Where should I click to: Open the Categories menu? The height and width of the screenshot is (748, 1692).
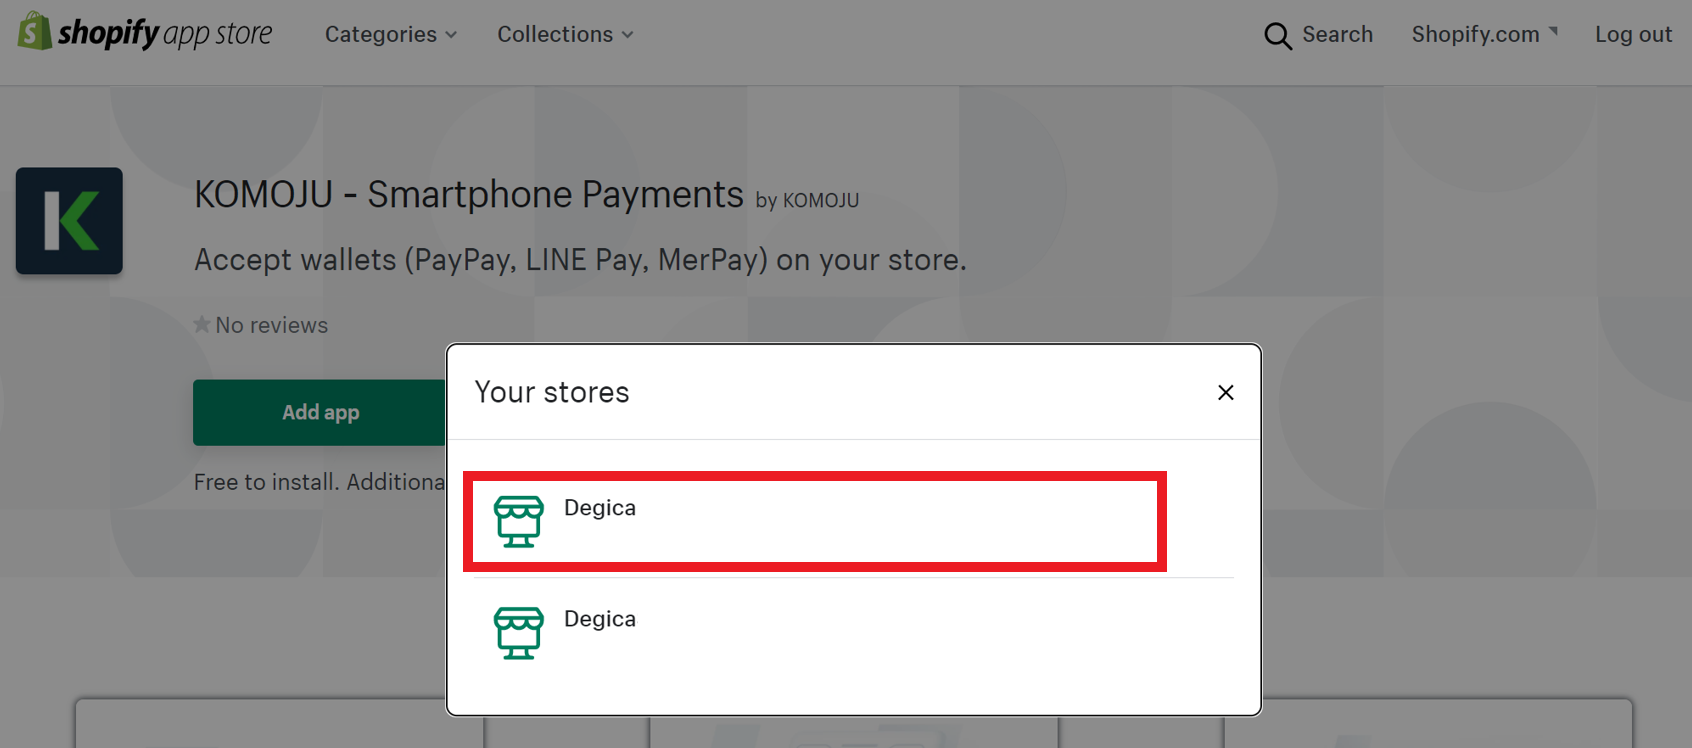(381, 34)
